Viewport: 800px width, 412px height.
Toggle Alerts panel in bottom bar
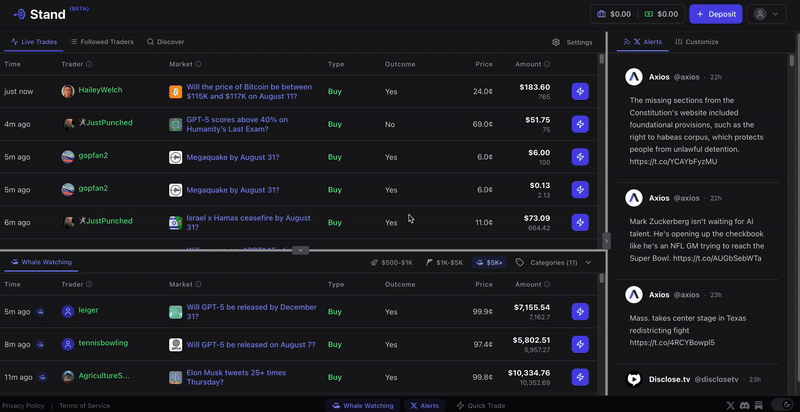pyautogui.click(x=424, y=406)
